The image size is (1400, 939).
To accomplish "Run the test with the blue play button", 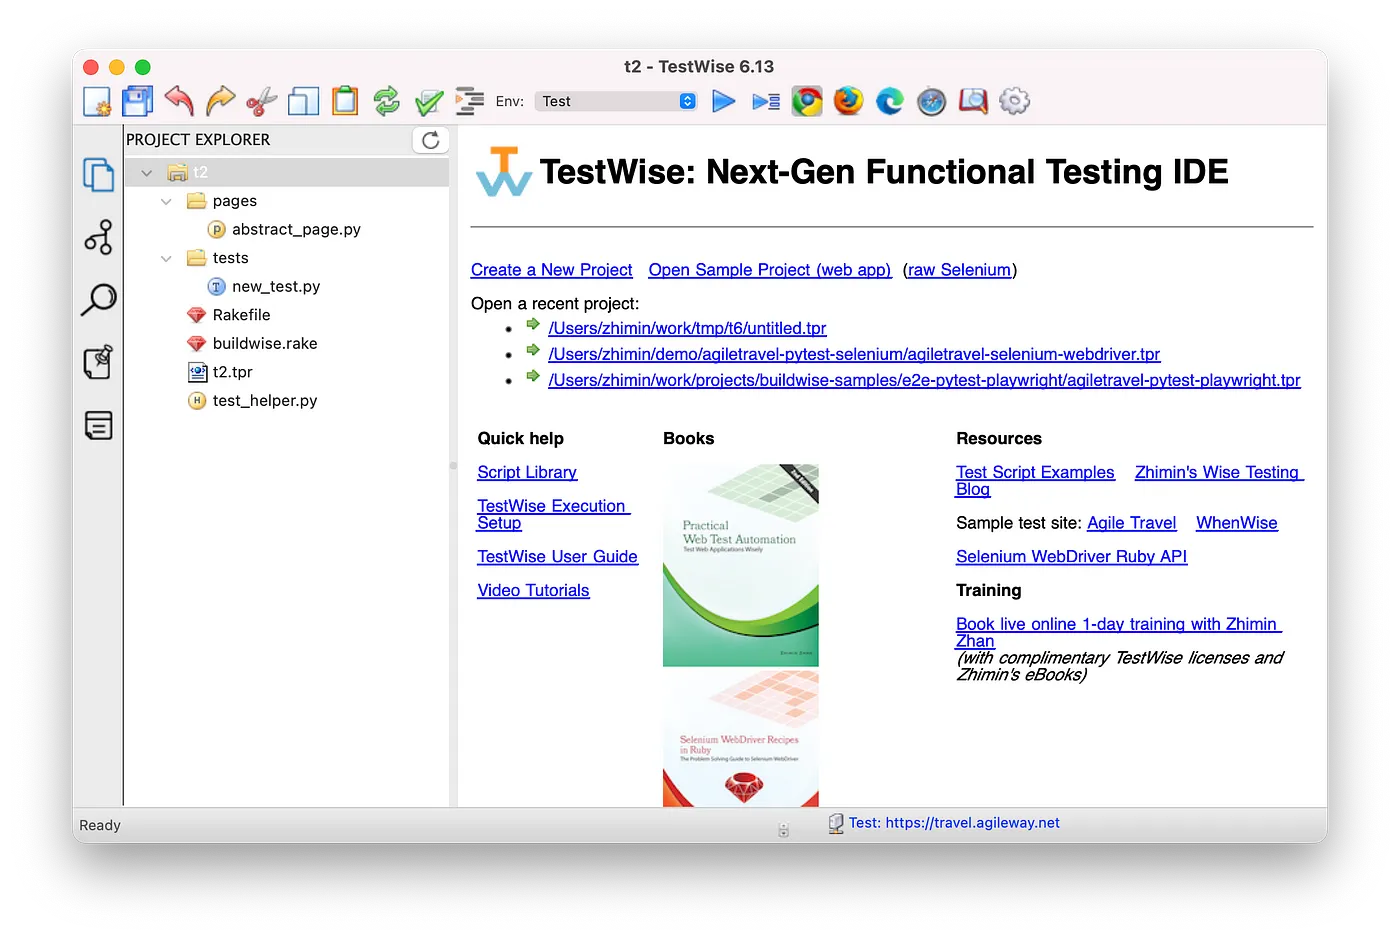I will coord(724,101).
